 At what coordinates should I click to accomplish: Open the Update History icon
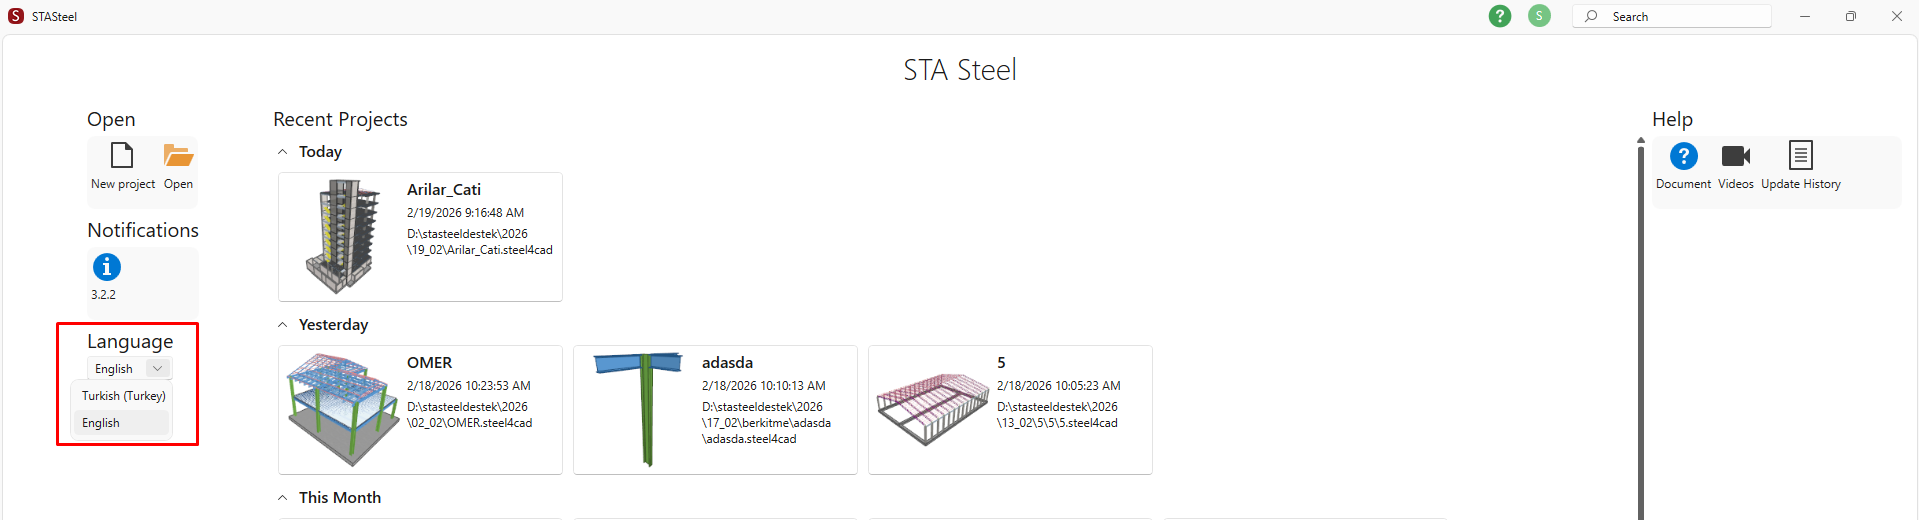[x=1800, y=156]
